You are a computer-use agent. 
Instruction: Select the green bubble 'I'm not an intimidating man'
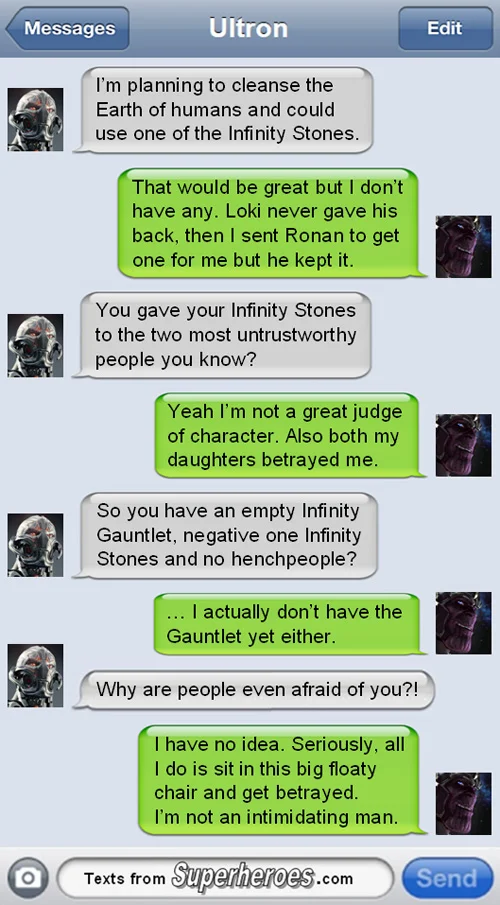point(282,780)
